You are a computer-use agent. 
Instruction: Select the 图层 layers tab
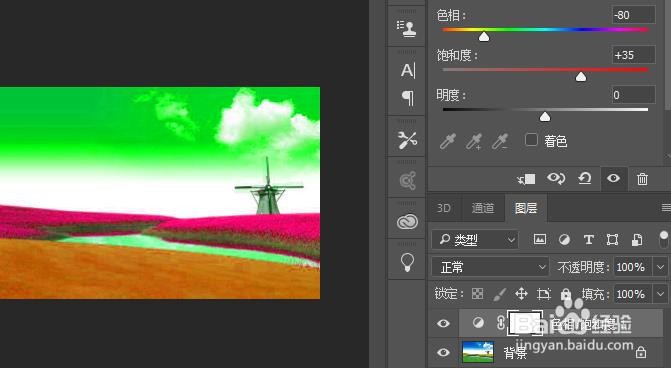[x=526, y=208]
